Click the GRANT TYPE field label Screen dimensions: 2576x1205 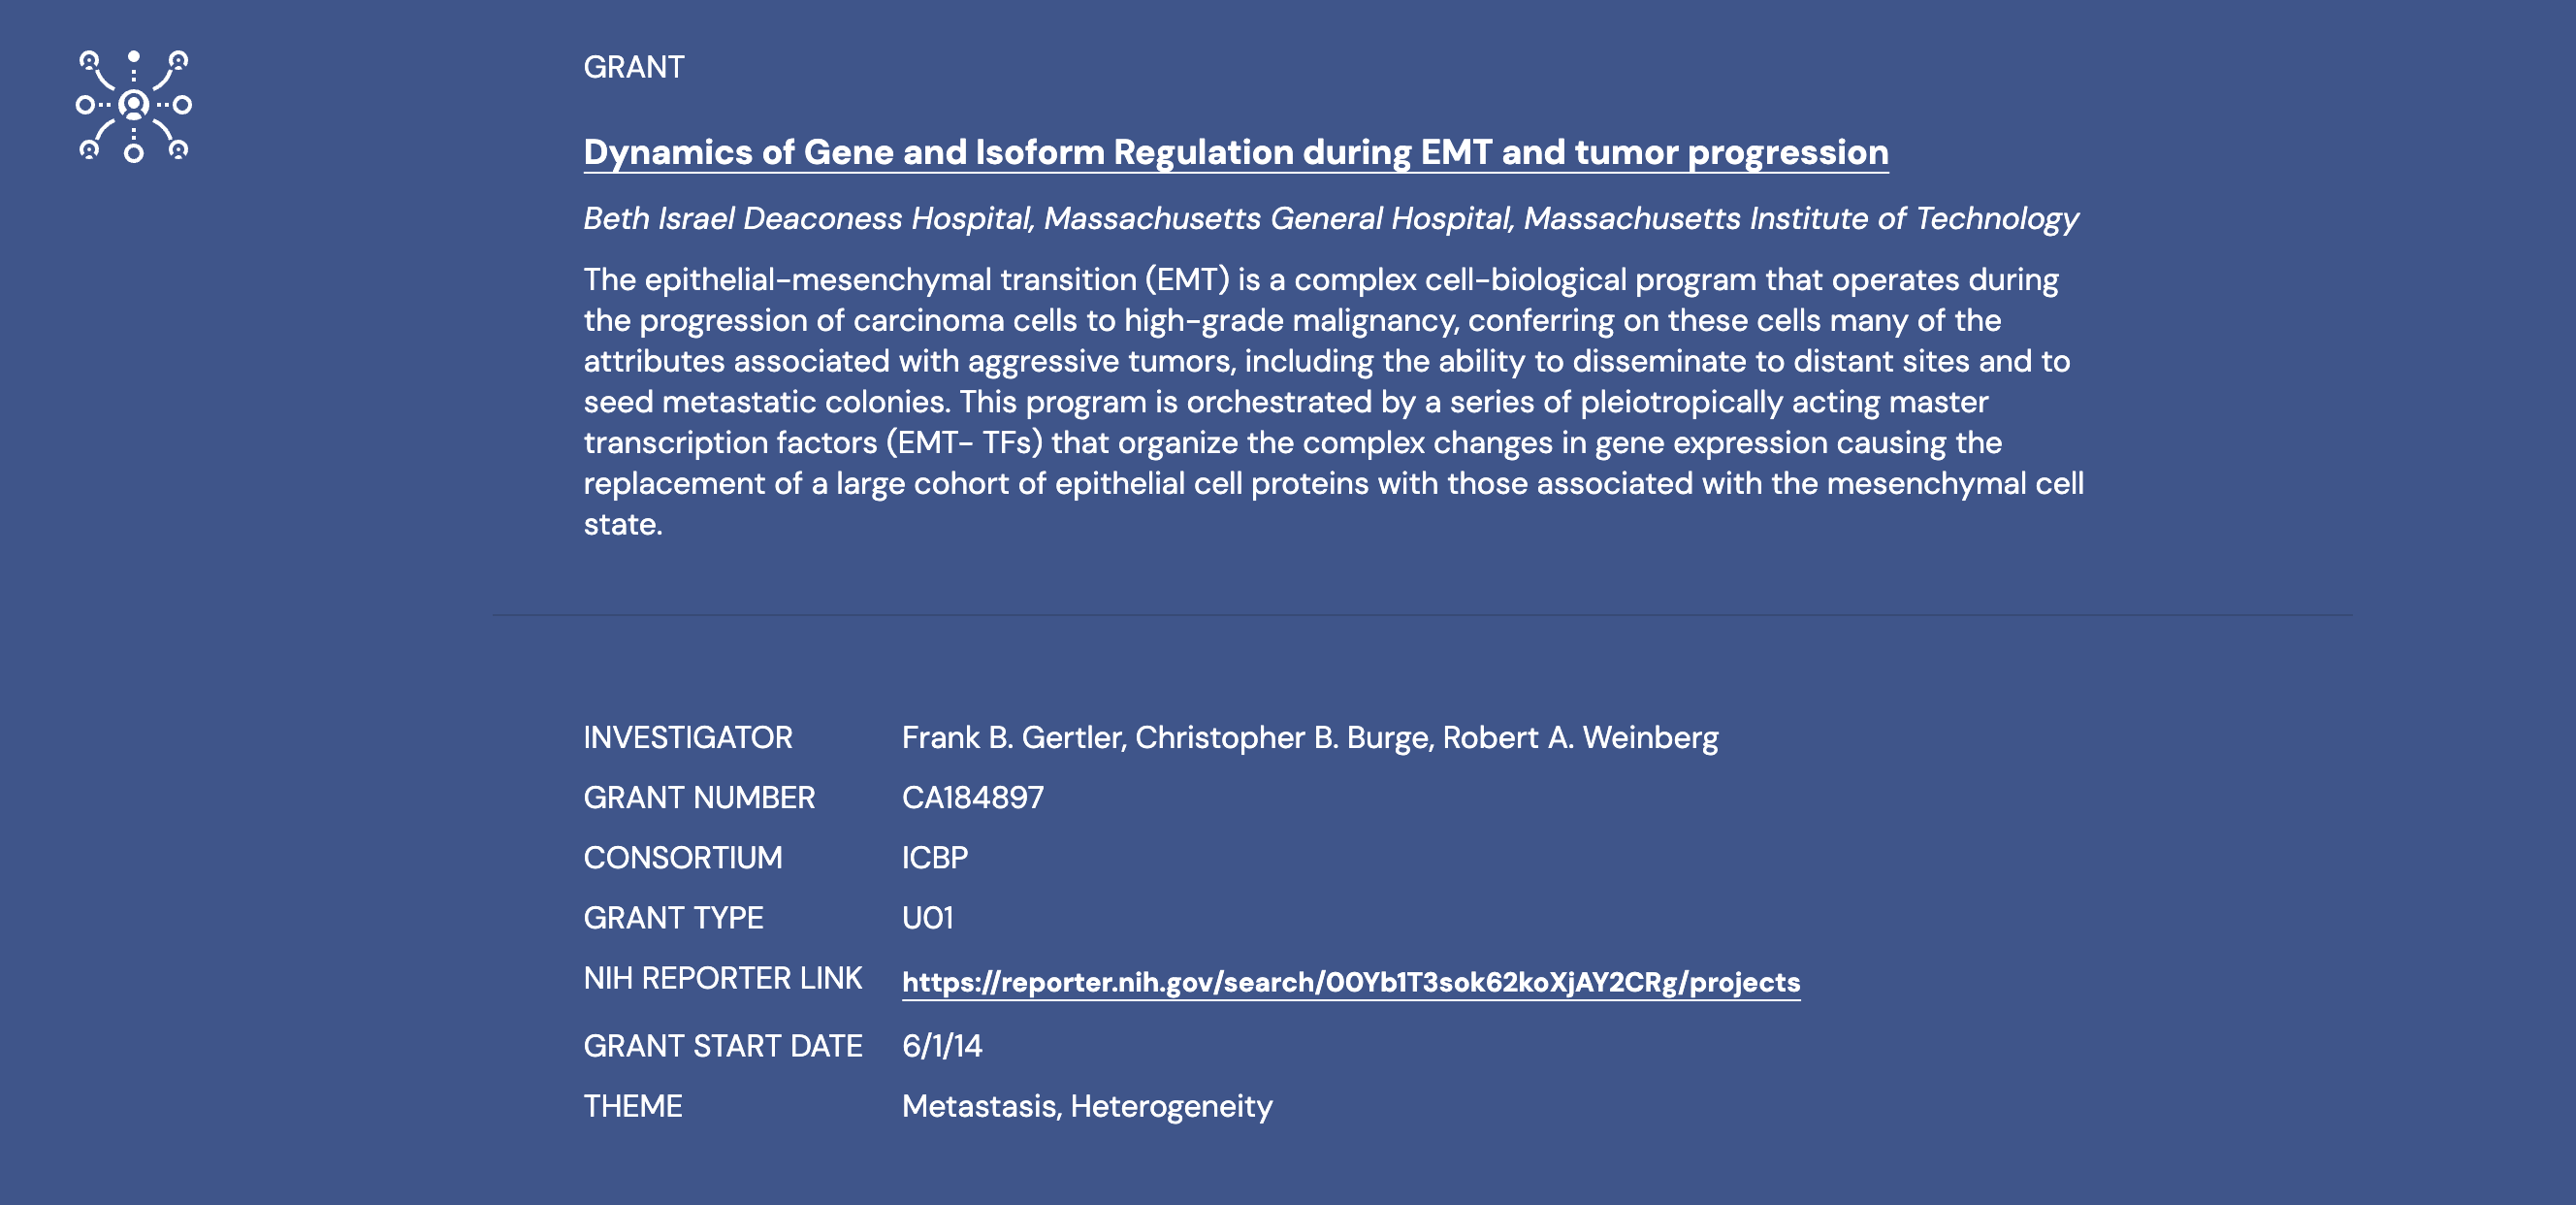pyautogui.click(x=673, y=918)
